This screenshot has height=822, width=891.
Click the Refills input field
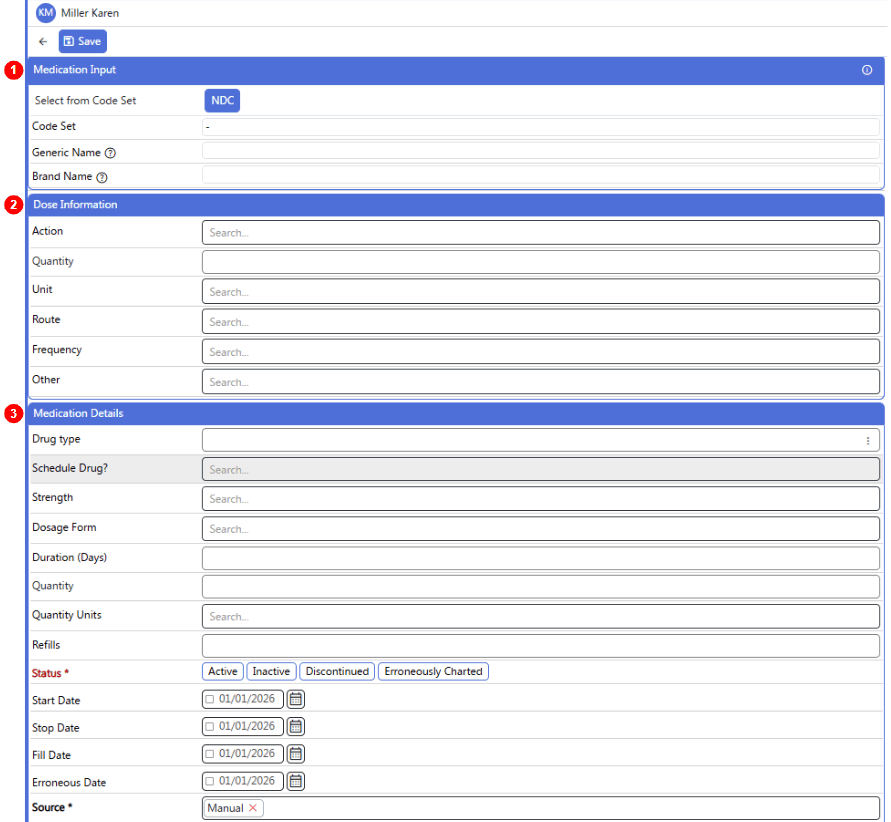pos(541,646)
